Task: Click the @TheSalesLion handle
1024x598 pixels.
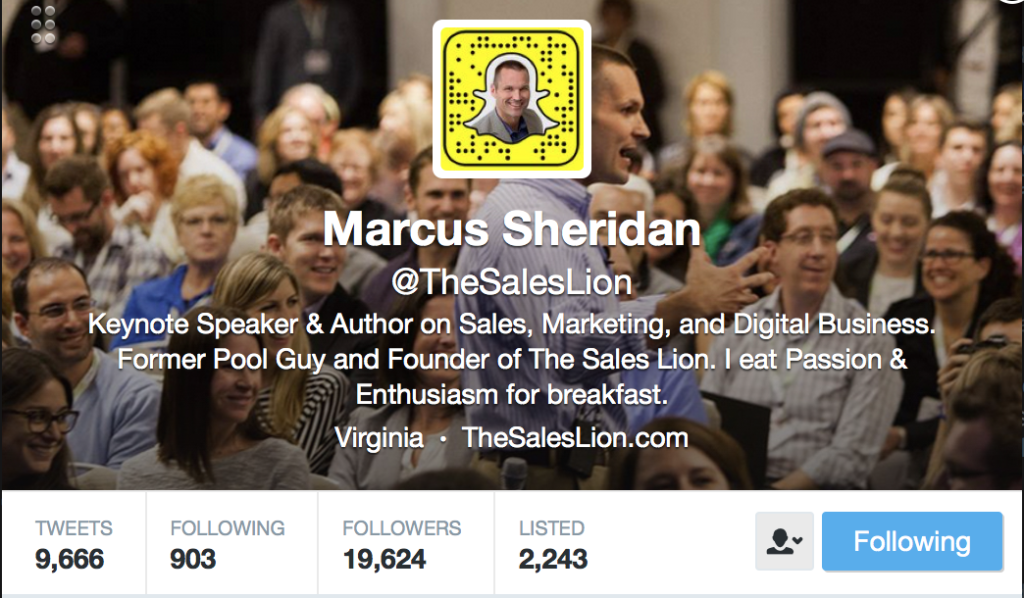Action: tap(511, 282)
